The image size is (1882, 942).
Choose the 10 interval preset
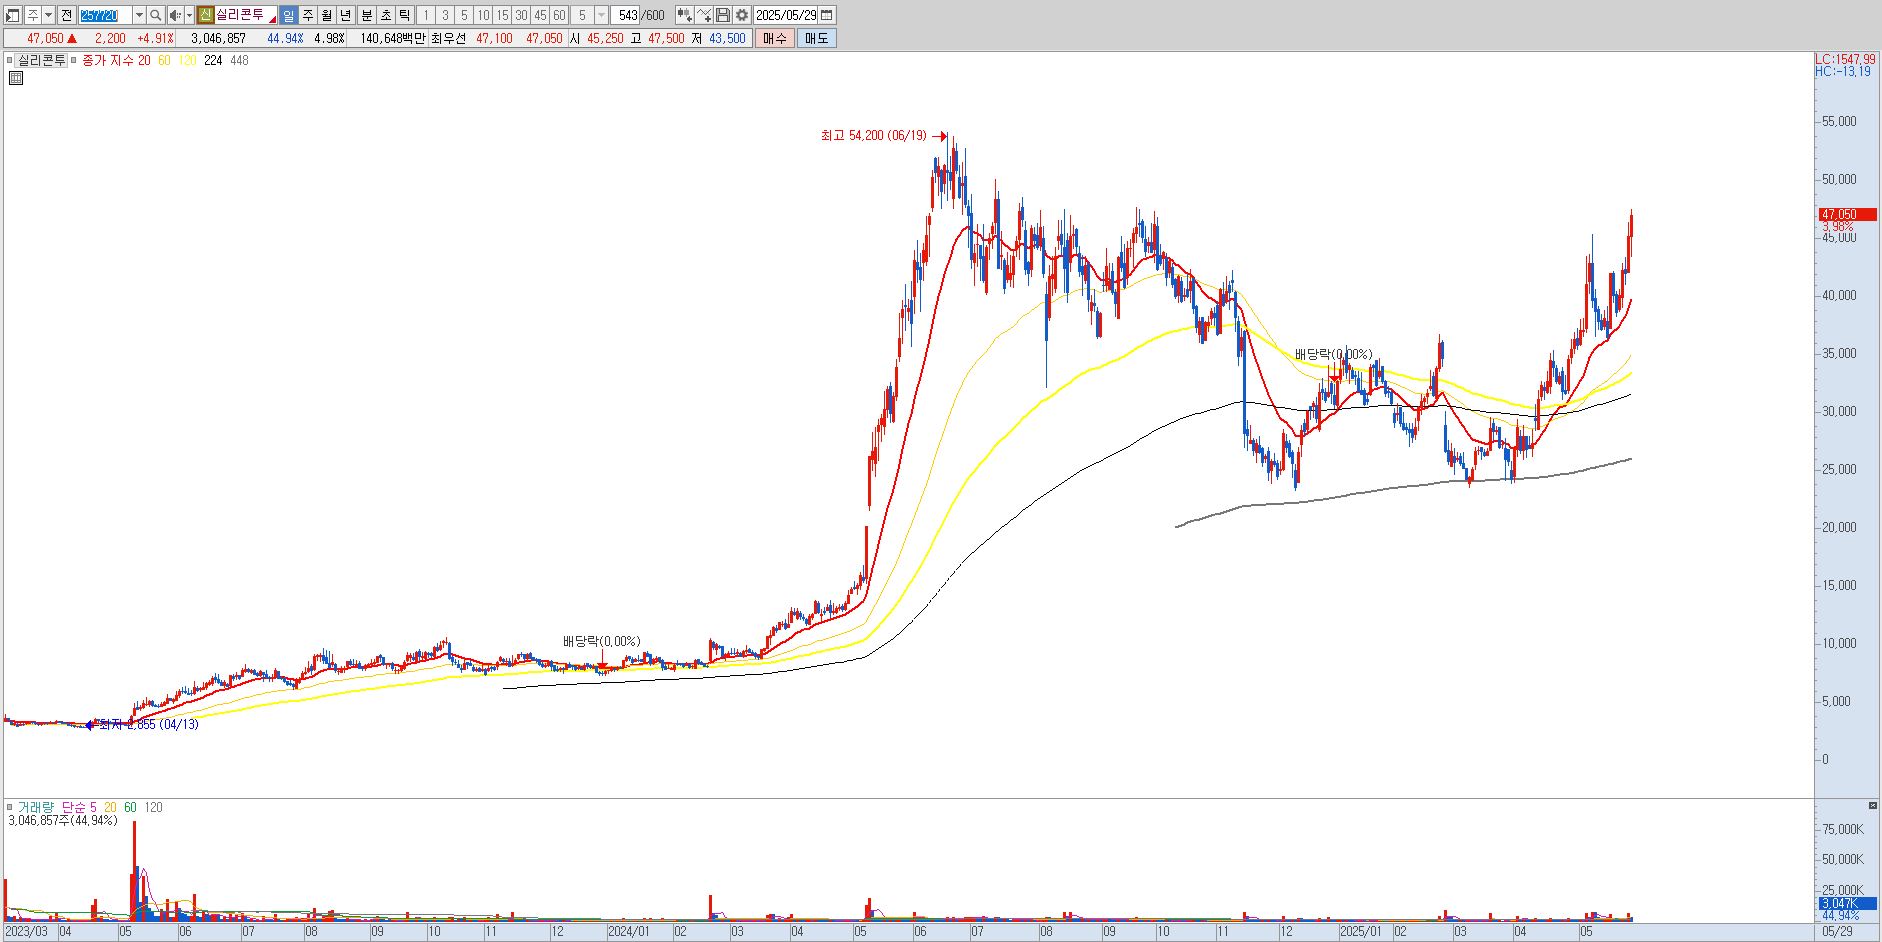pos(483,15)
